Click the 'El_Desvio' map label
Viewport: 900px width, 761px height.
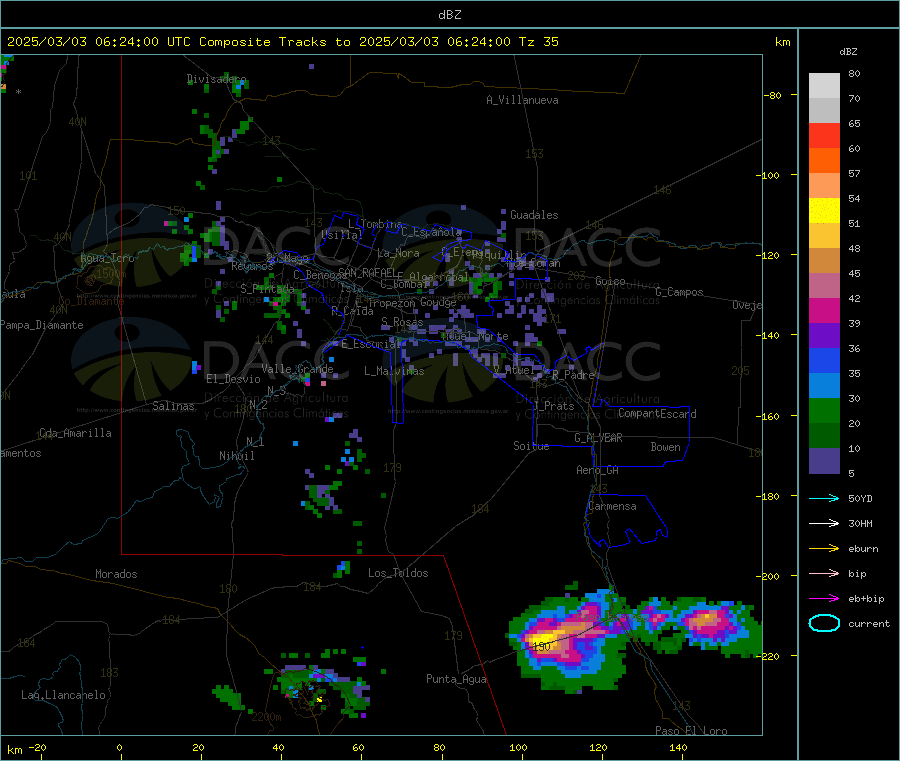click(233, 379)
